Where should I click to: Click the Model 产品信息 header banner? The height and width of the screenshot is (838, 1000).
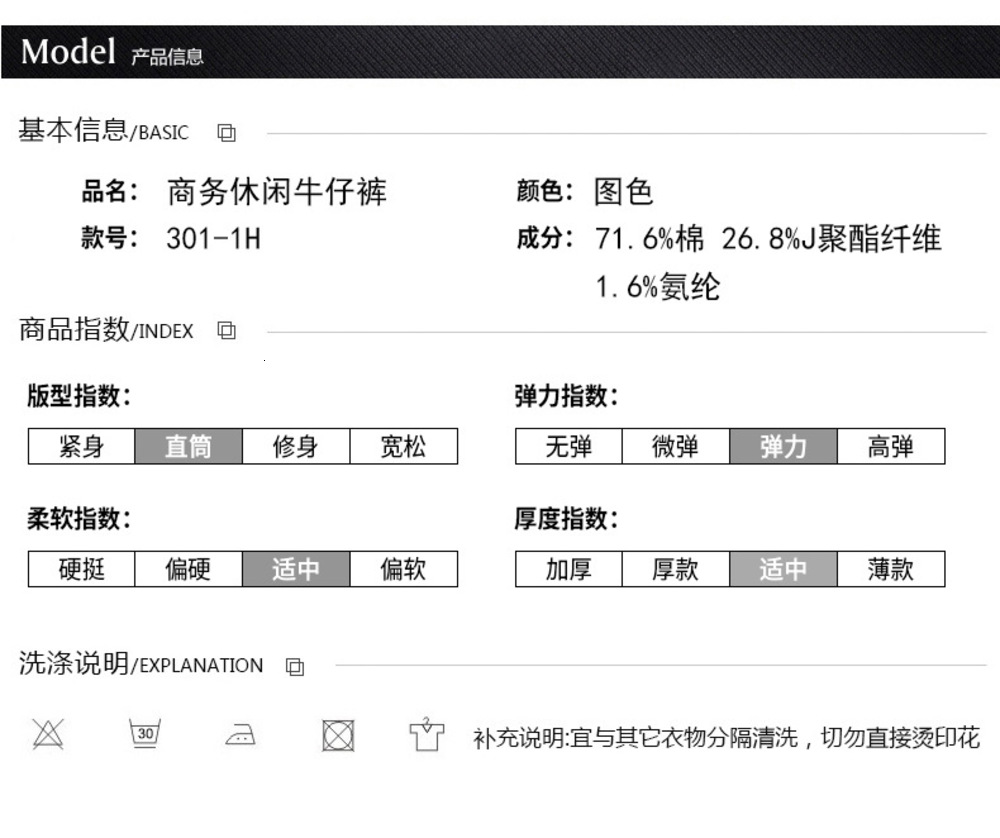(x=500, y=52)
